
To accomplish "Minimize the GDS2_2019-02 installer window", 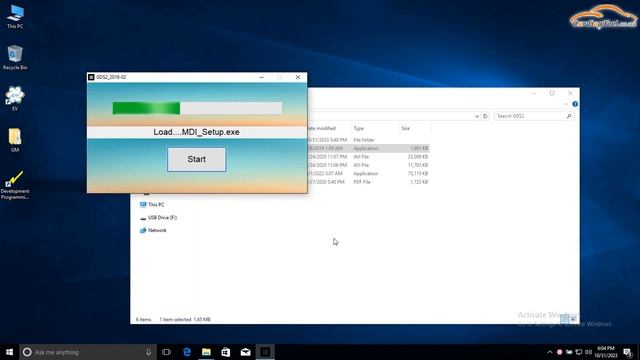I will tap(262, 77).
